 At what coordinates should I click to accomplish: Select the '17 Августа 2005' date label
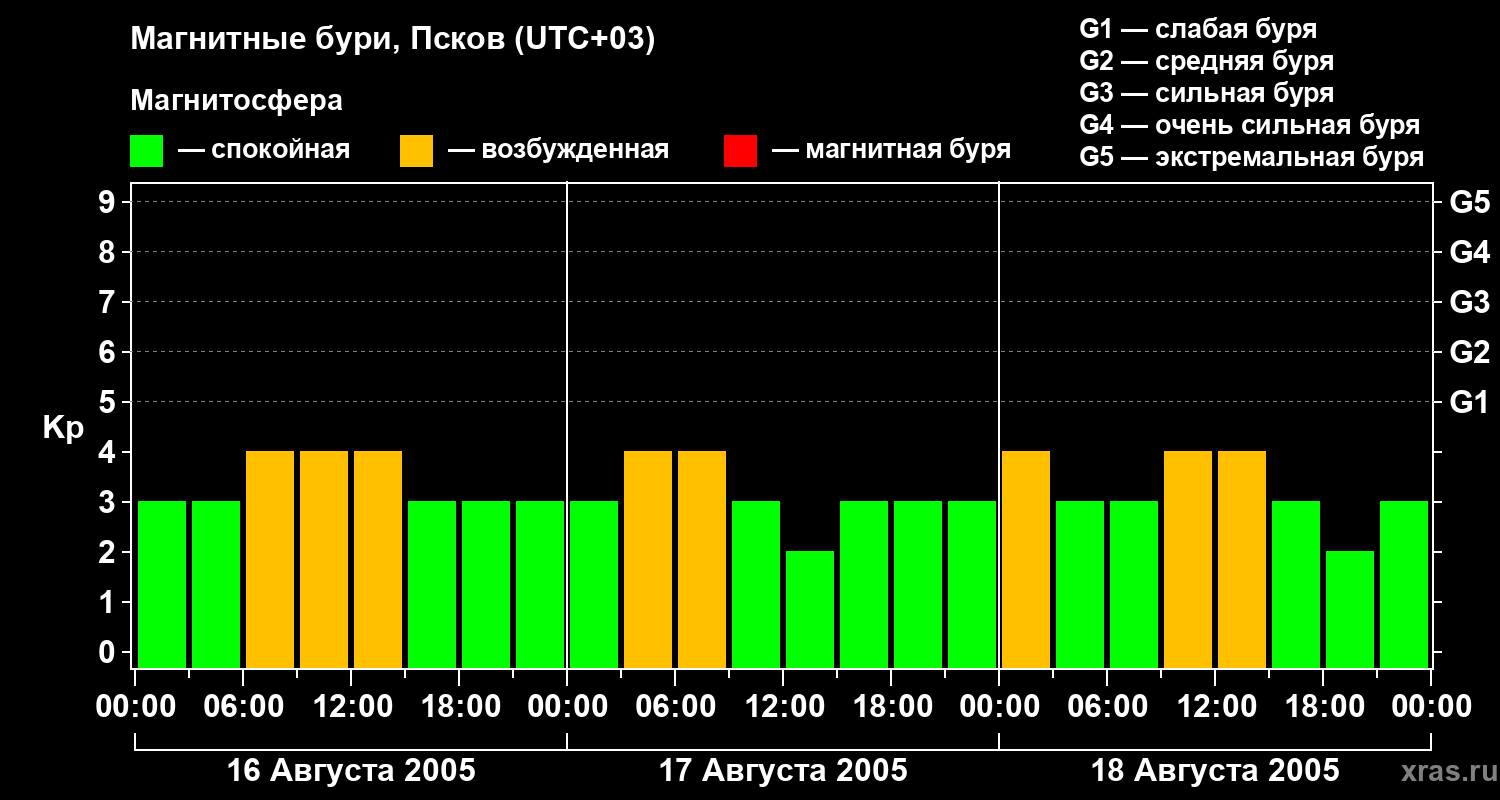783,771
